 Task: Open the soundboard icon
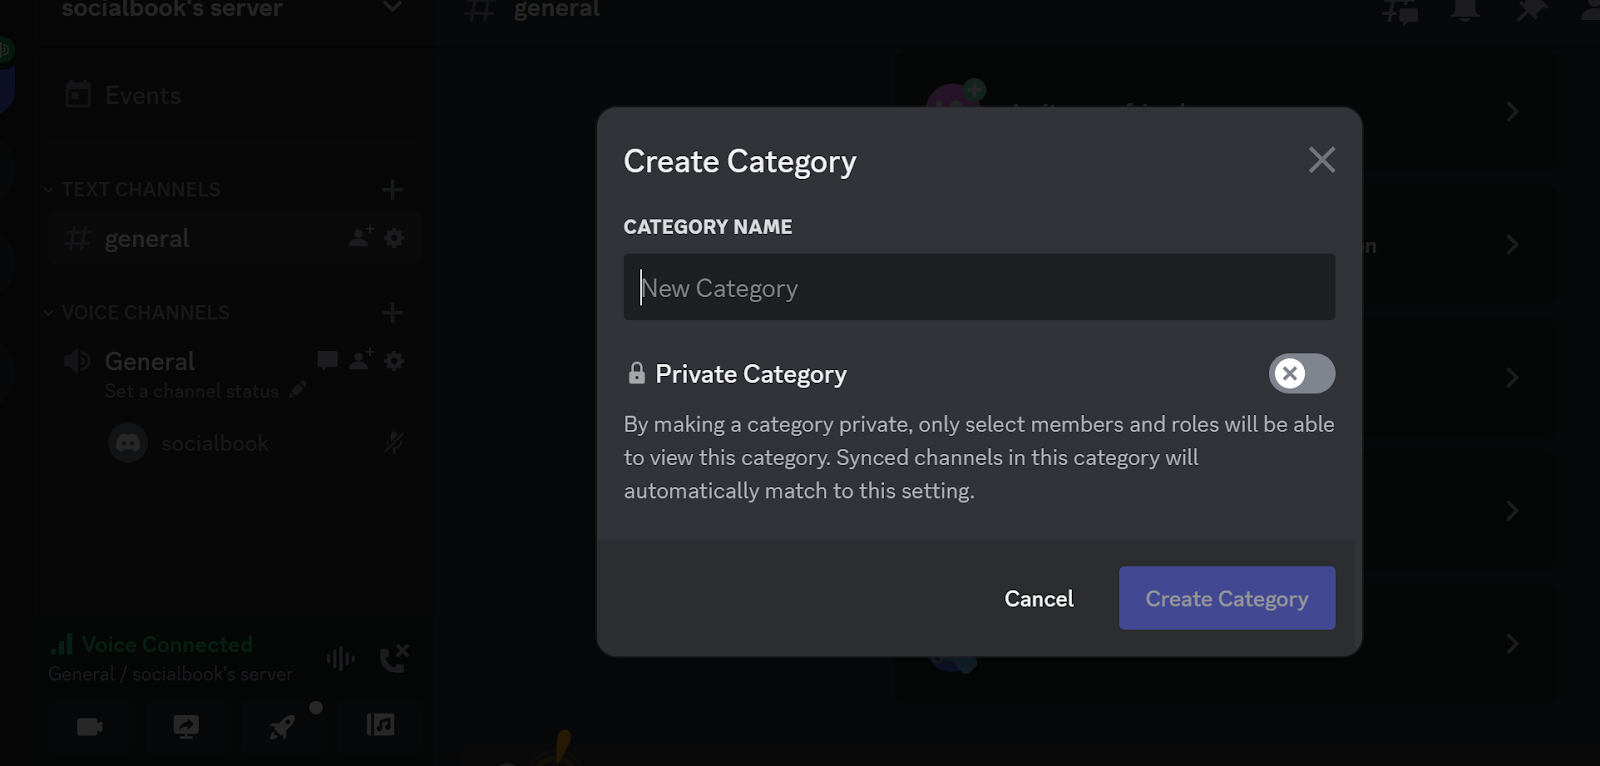(380, 725)
